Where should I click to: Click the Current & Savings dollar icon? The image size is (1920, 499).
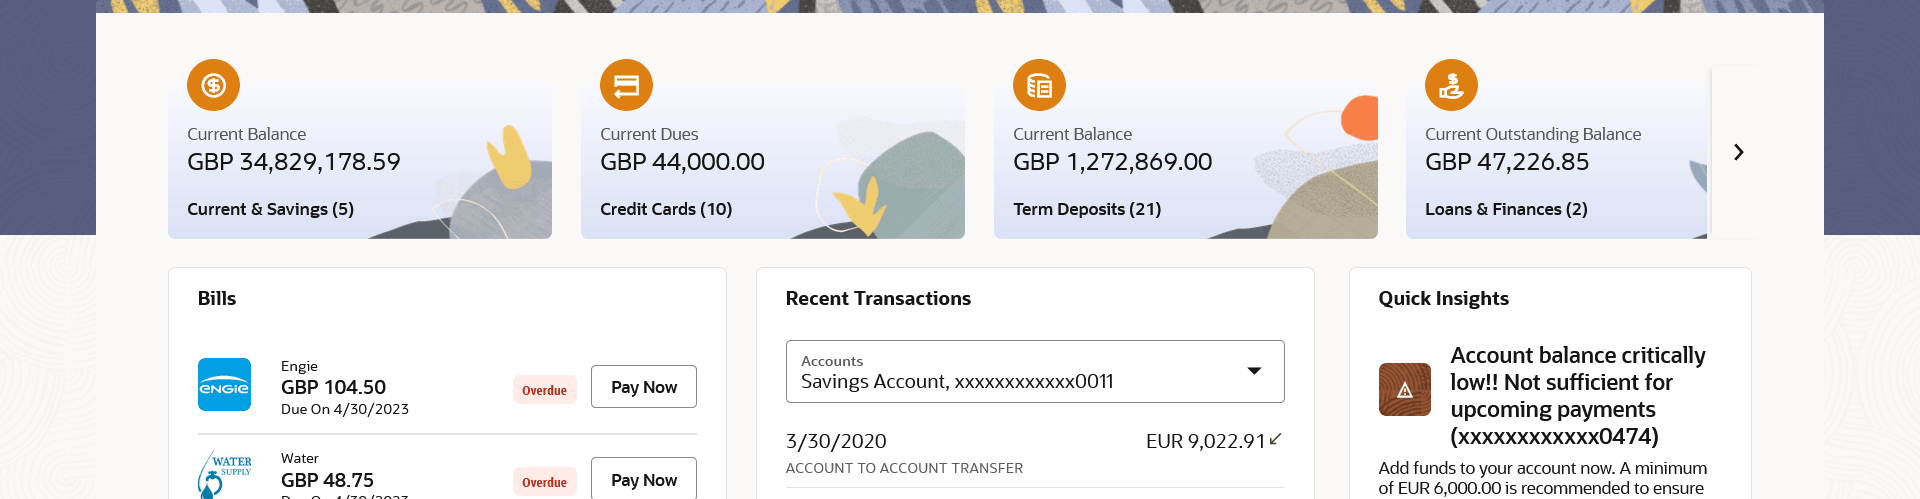pyautogui.click(x=213, y=85)
